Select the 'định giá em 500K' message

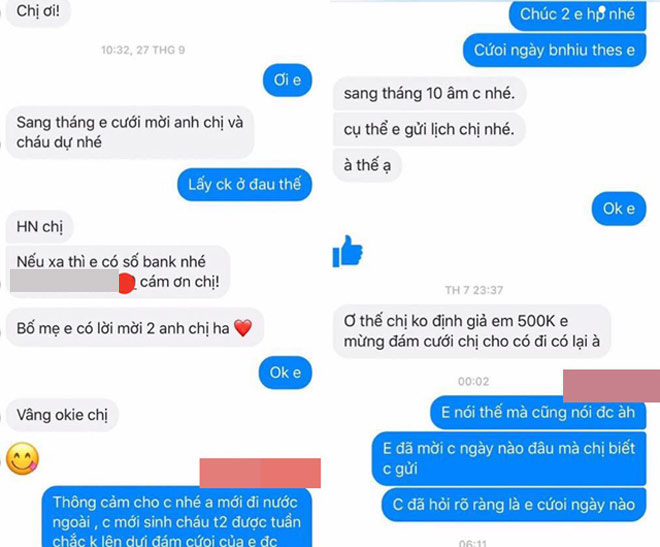tap(472, 331)
